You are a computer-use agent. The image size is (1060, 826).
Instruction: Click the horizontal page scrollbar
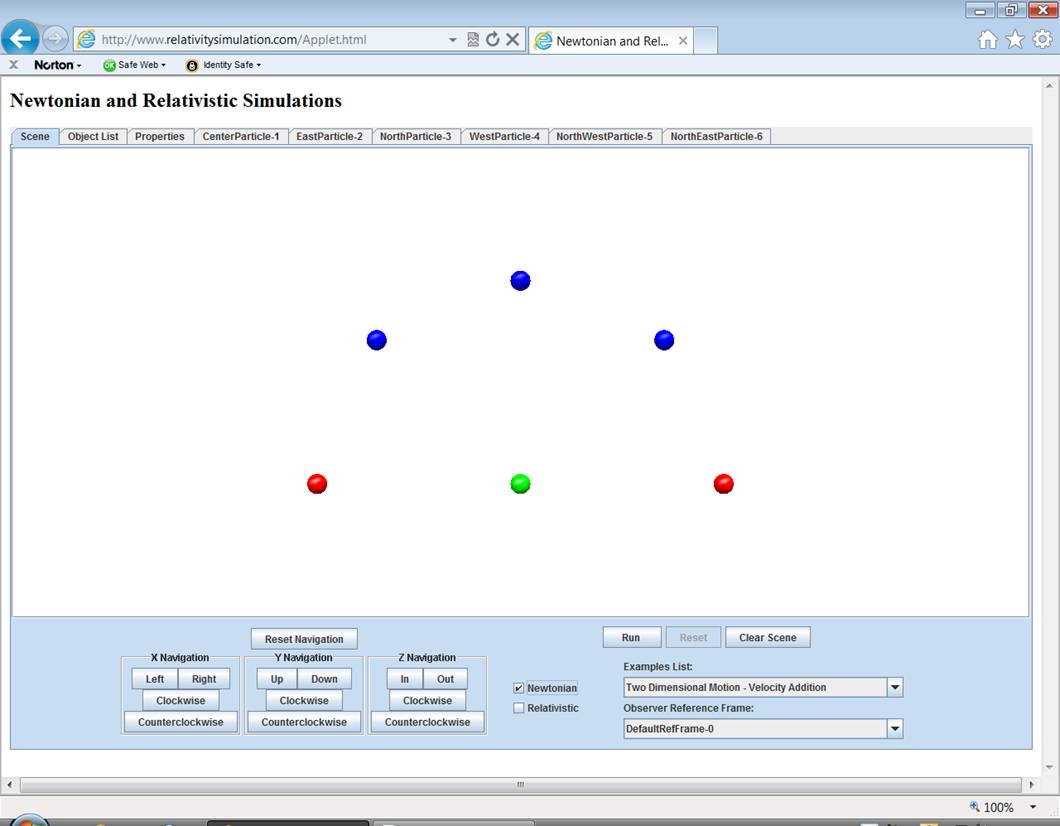(520, 785)
